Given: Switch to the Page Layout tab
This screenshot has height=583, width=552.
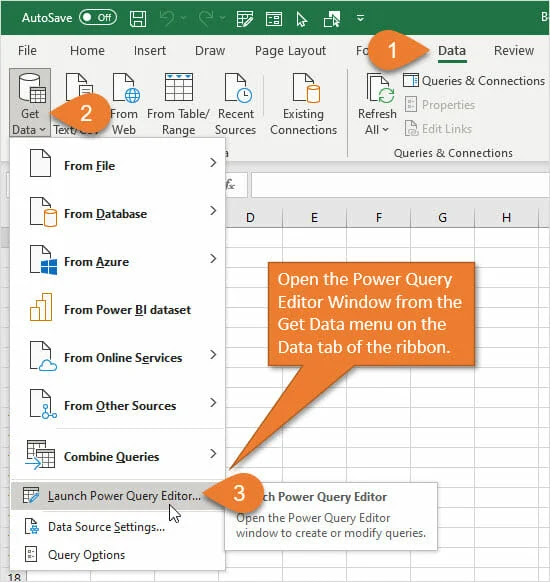Looking at the screenshot, I should click(x=290, y=51).
